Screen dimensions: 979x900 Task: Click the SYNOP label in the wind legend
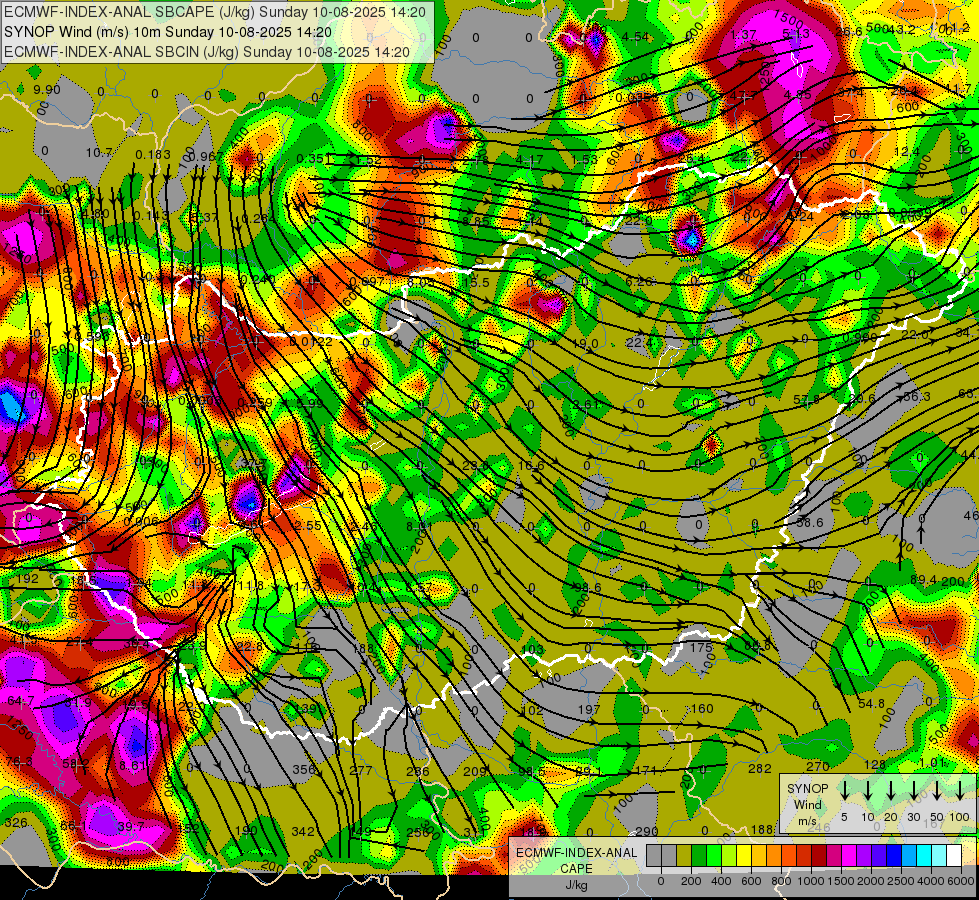coord(807,788)
